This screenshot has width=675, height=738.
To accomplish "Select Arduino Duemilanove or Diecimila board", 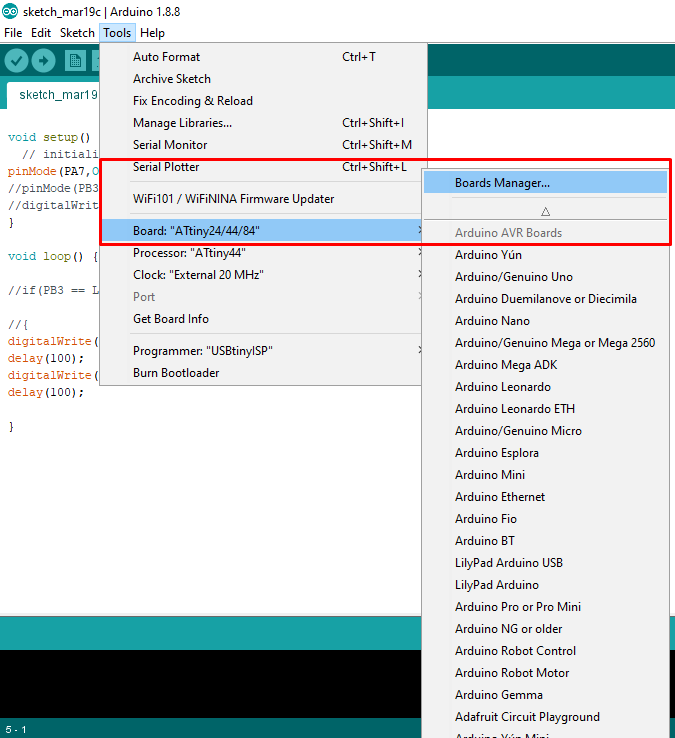I will click(x=546, y=299).
